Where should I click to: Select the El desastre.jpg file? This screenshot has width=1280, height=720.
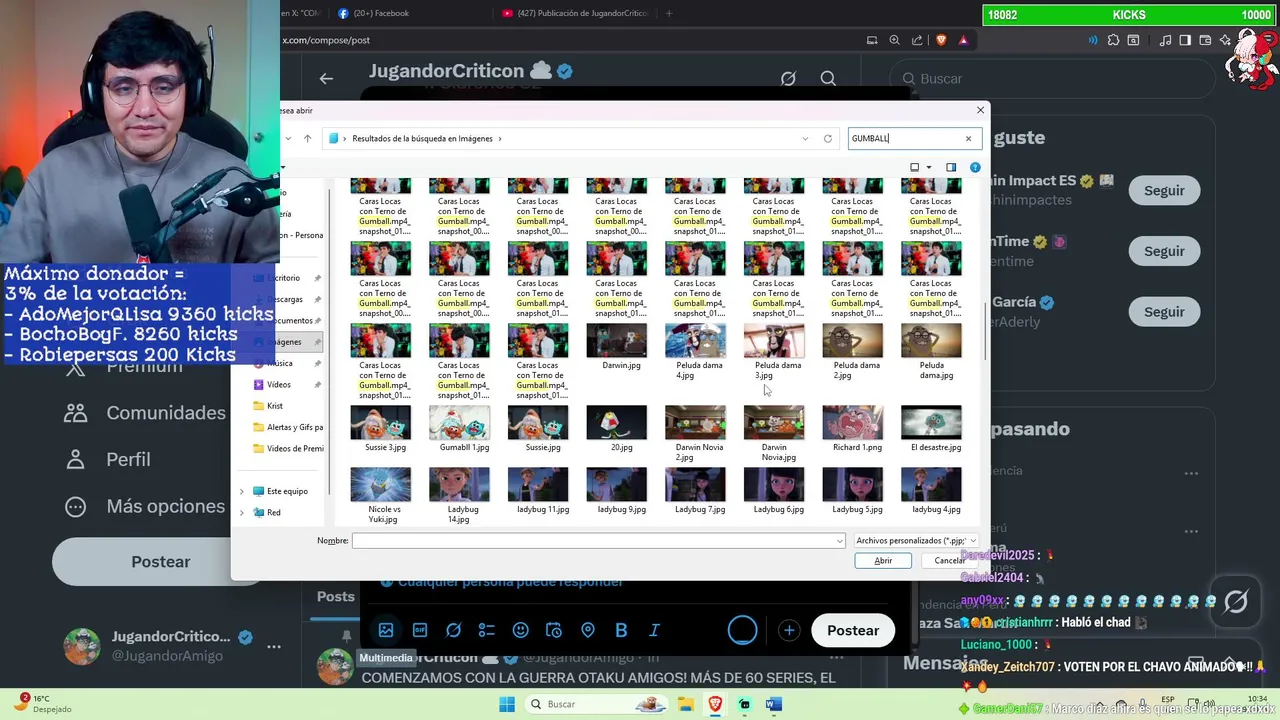click(932, 430)
